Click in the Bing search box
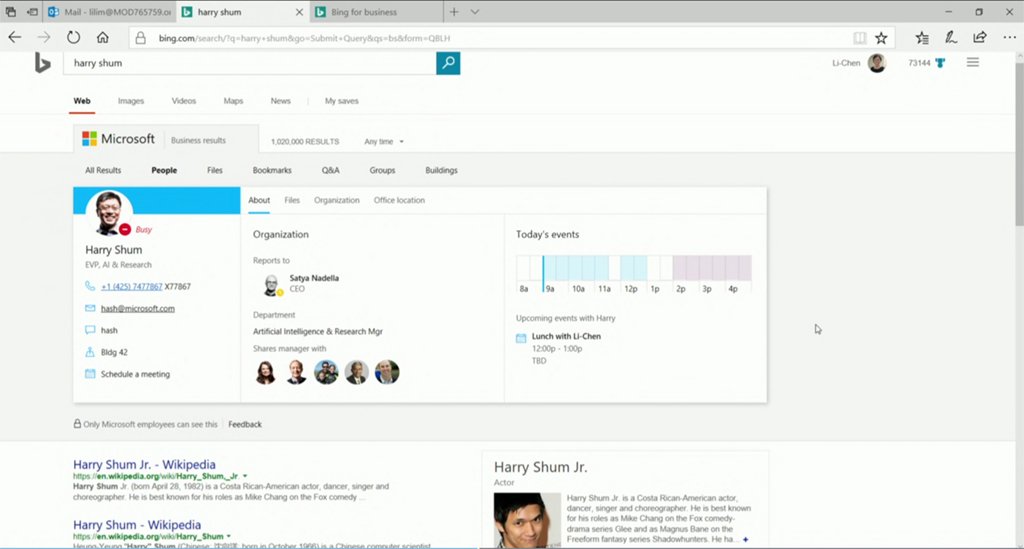 point(248,63)
